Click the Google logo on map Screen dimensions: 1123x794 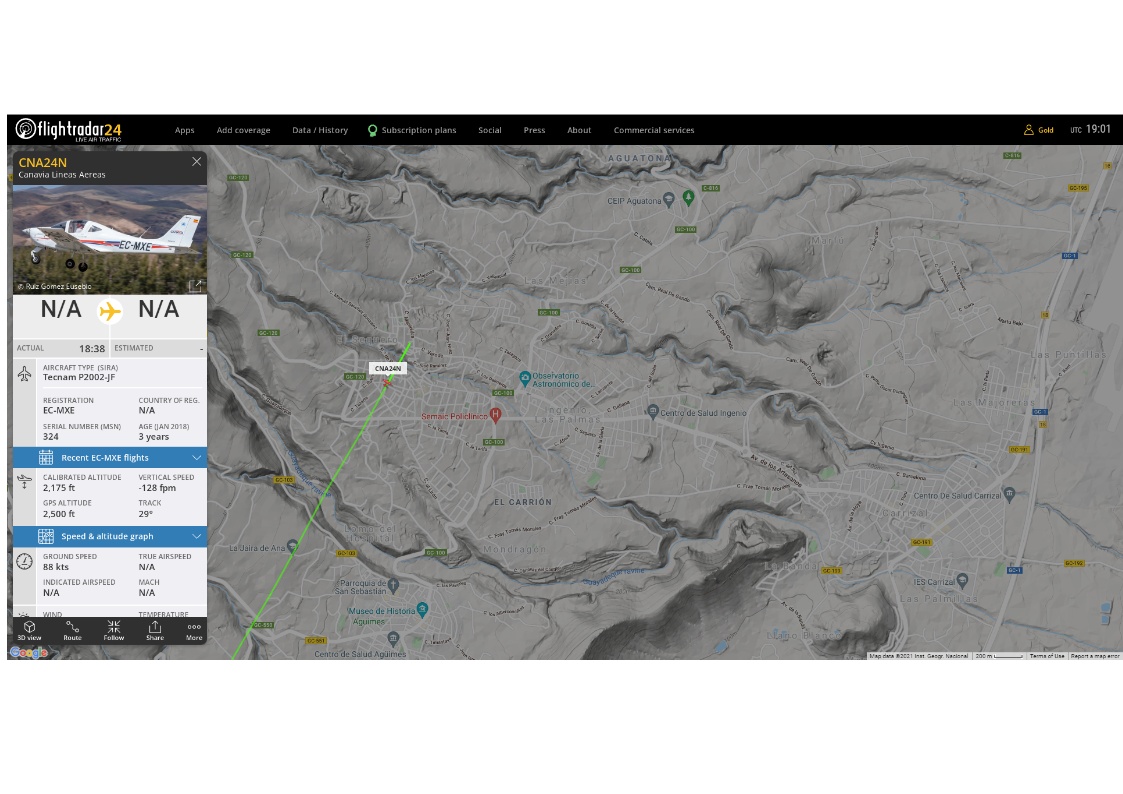(x=29, y=652)
